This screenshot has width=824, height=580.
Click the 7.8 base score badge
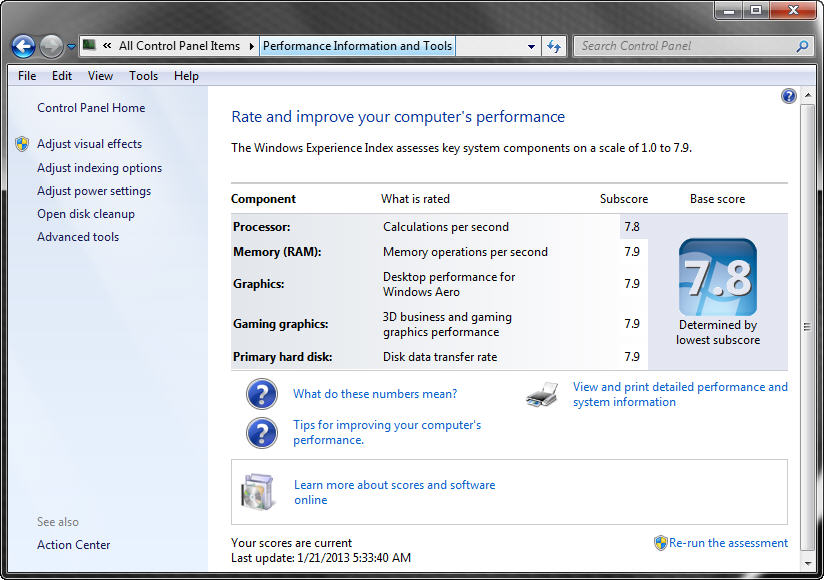(718, 277)
